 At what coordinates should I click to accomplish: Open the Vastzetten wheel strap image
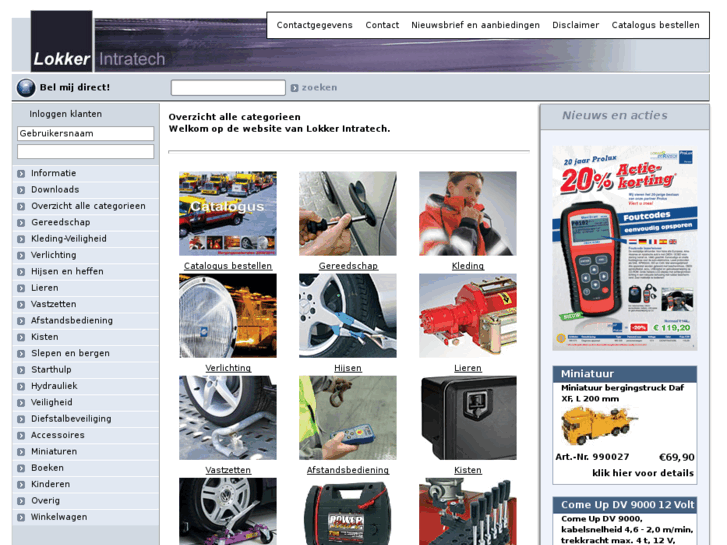point(228,417)
